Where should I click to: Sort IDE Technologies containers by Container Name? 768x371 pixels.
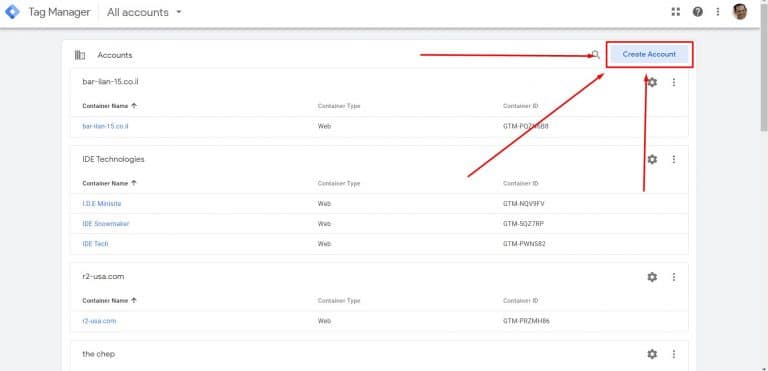tap(109, 183)
